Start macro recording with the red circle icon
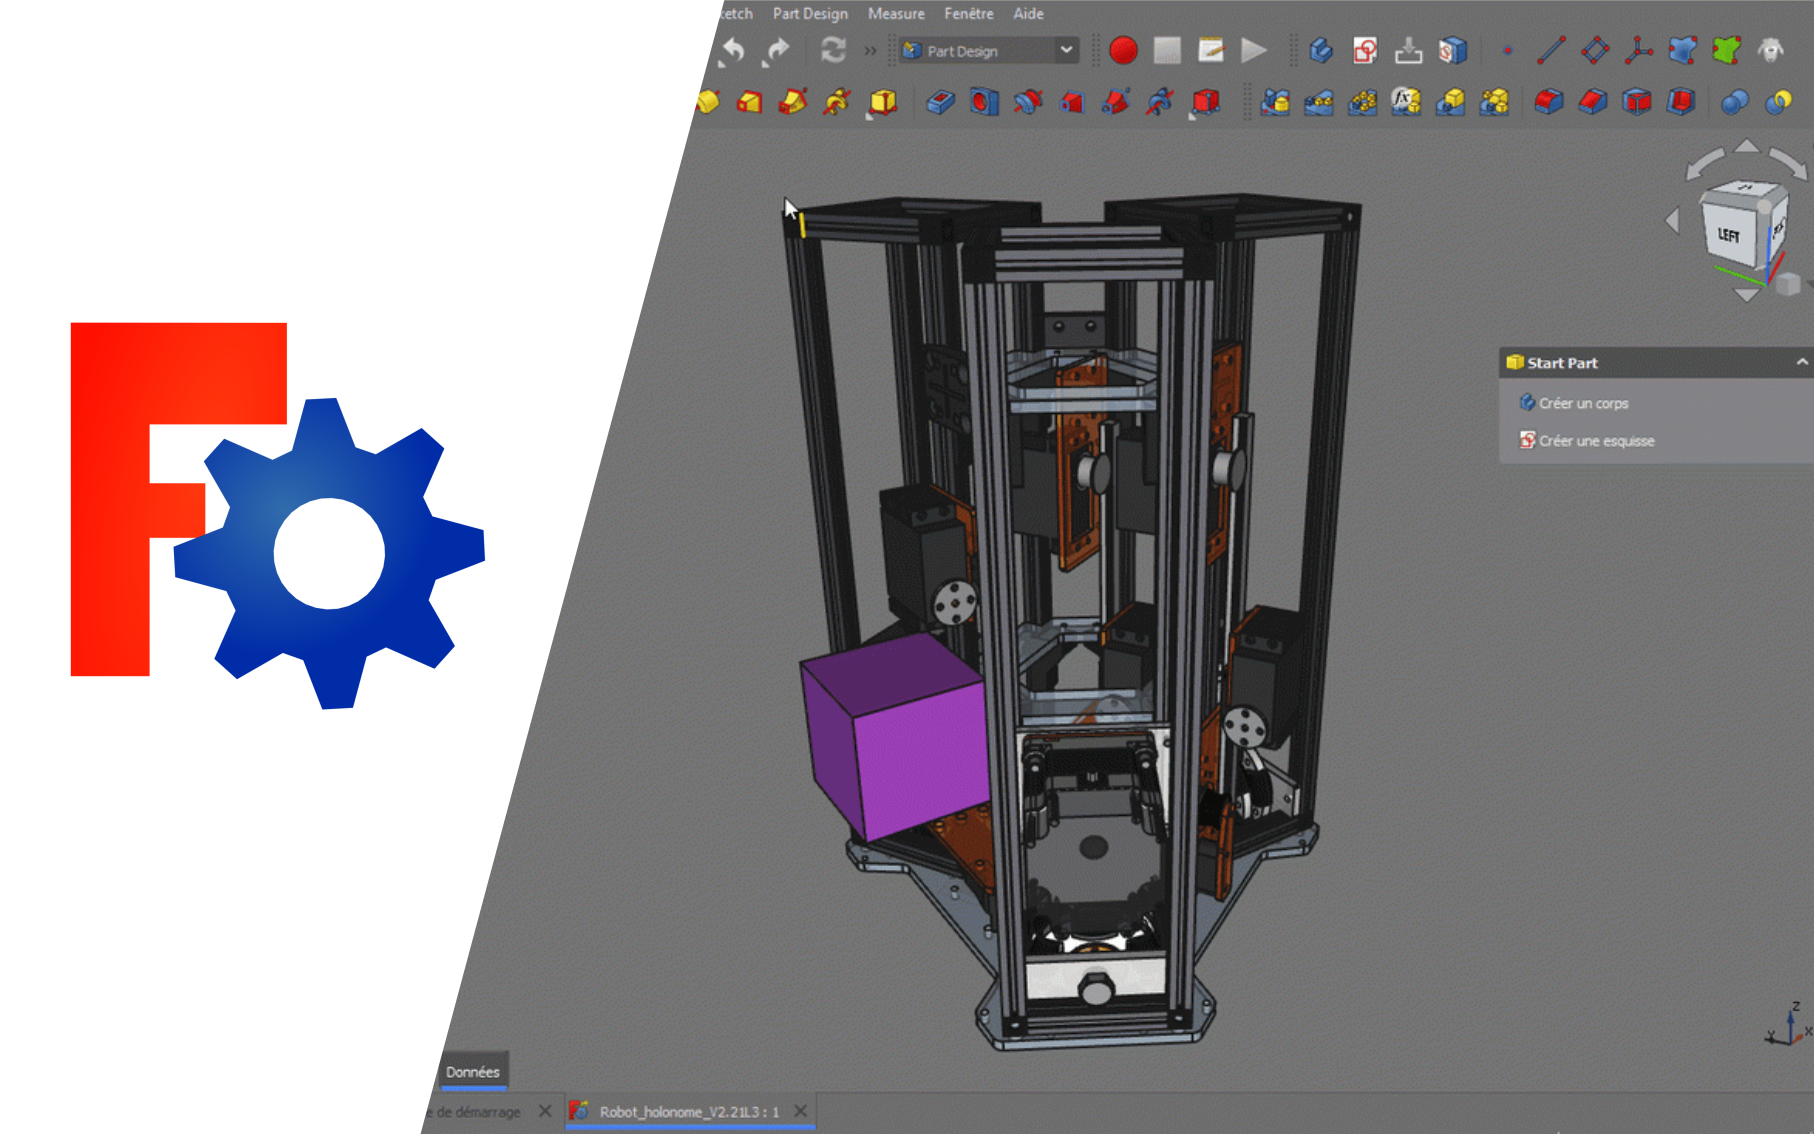Viewport: 1814px width, 1134px height. click(x=1125, y=51)
